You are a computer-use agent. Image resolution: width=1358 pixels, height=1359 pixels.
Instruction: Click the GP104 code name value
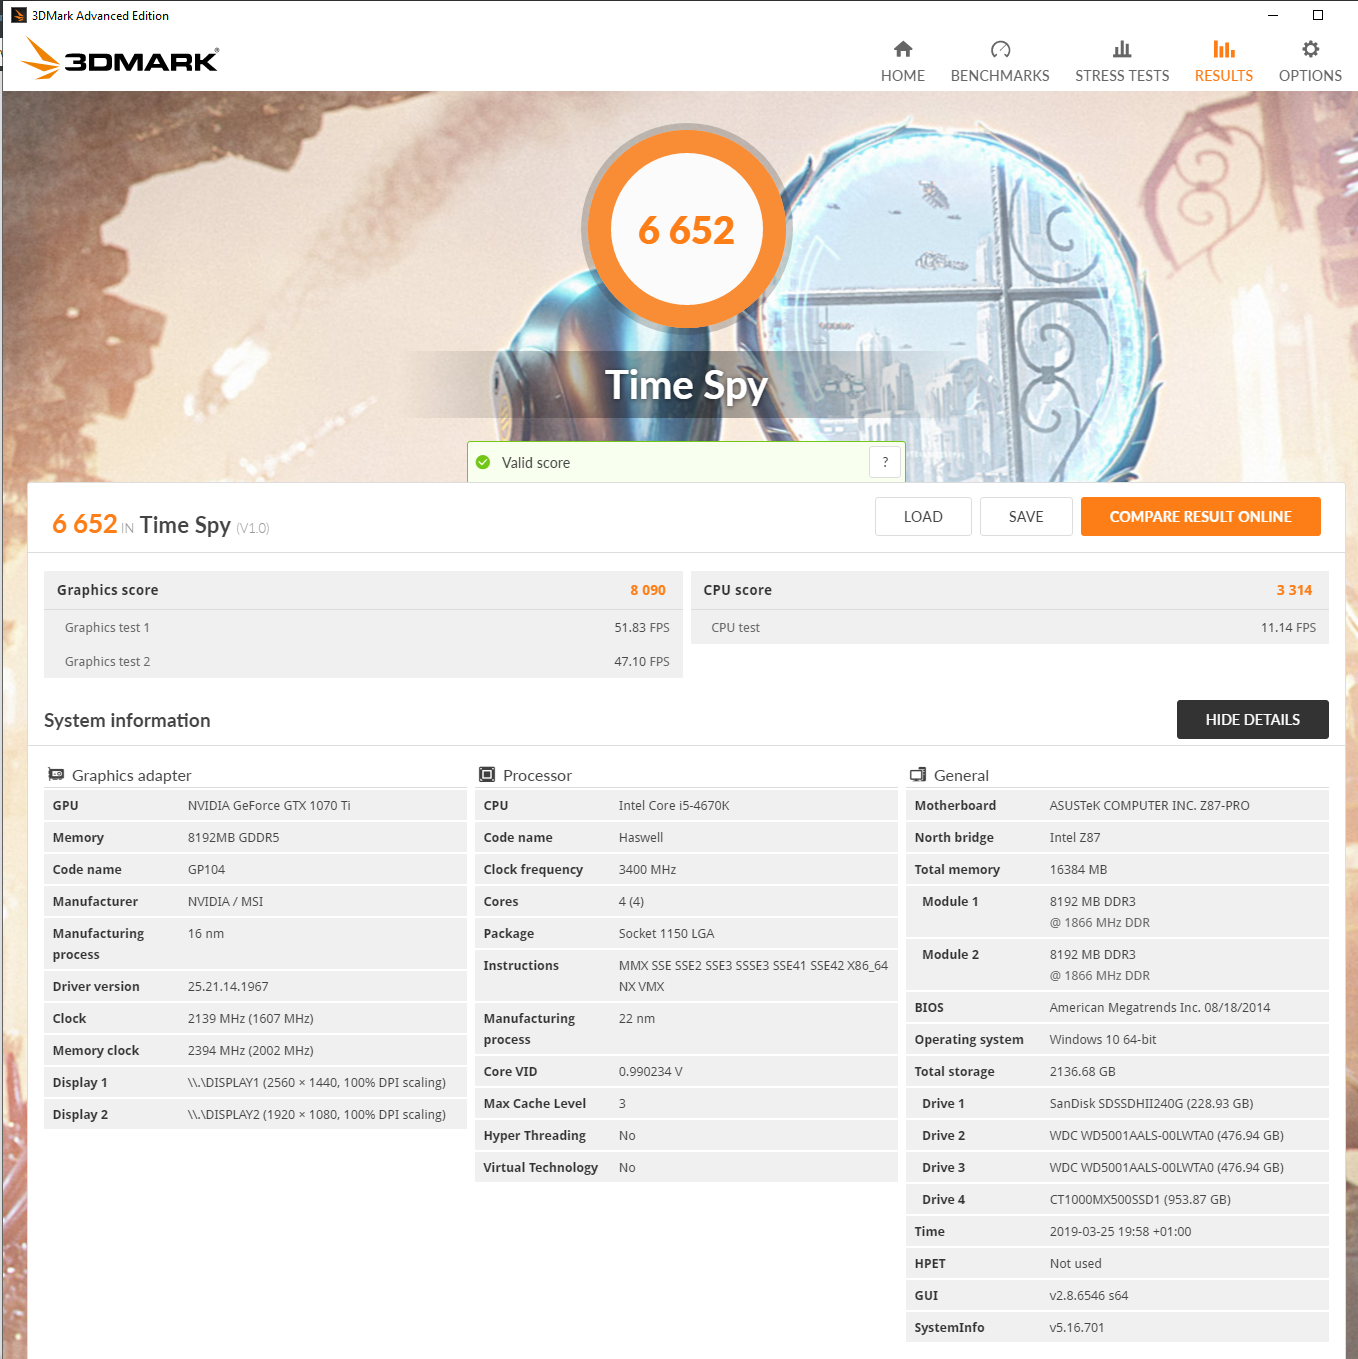[x=206, y=869]
